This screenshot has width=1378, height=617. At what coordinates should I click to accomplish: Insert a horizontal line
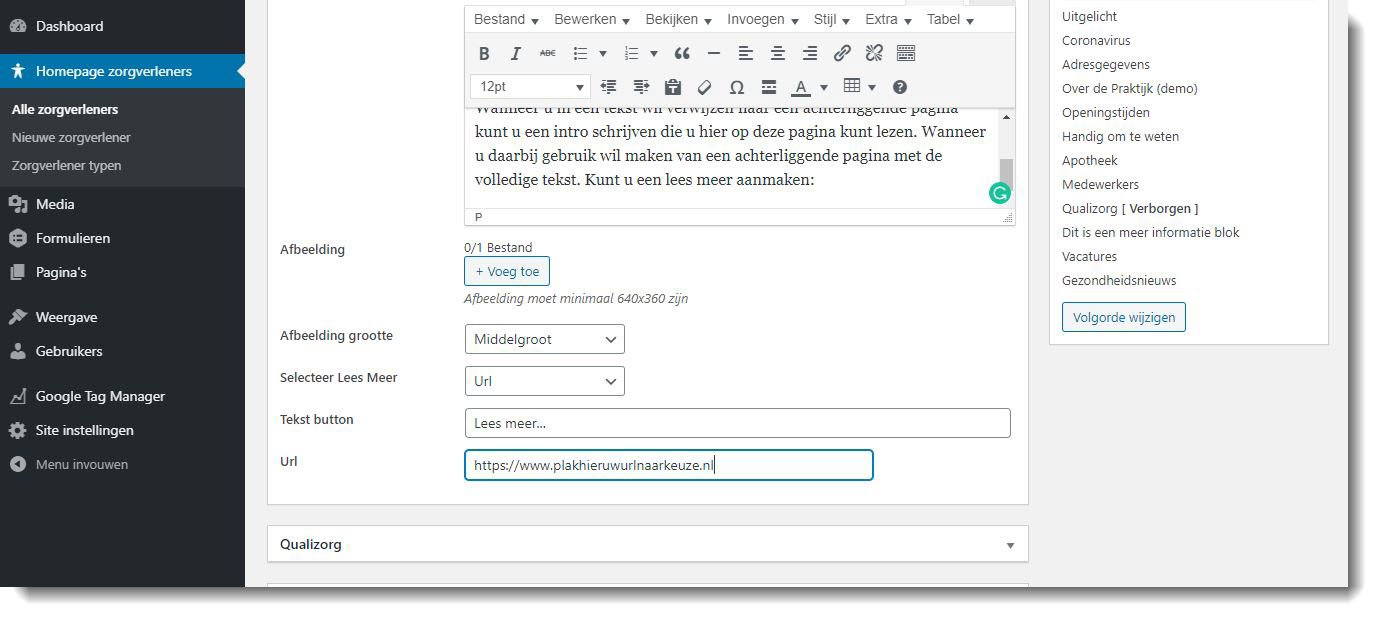point(714,53)
